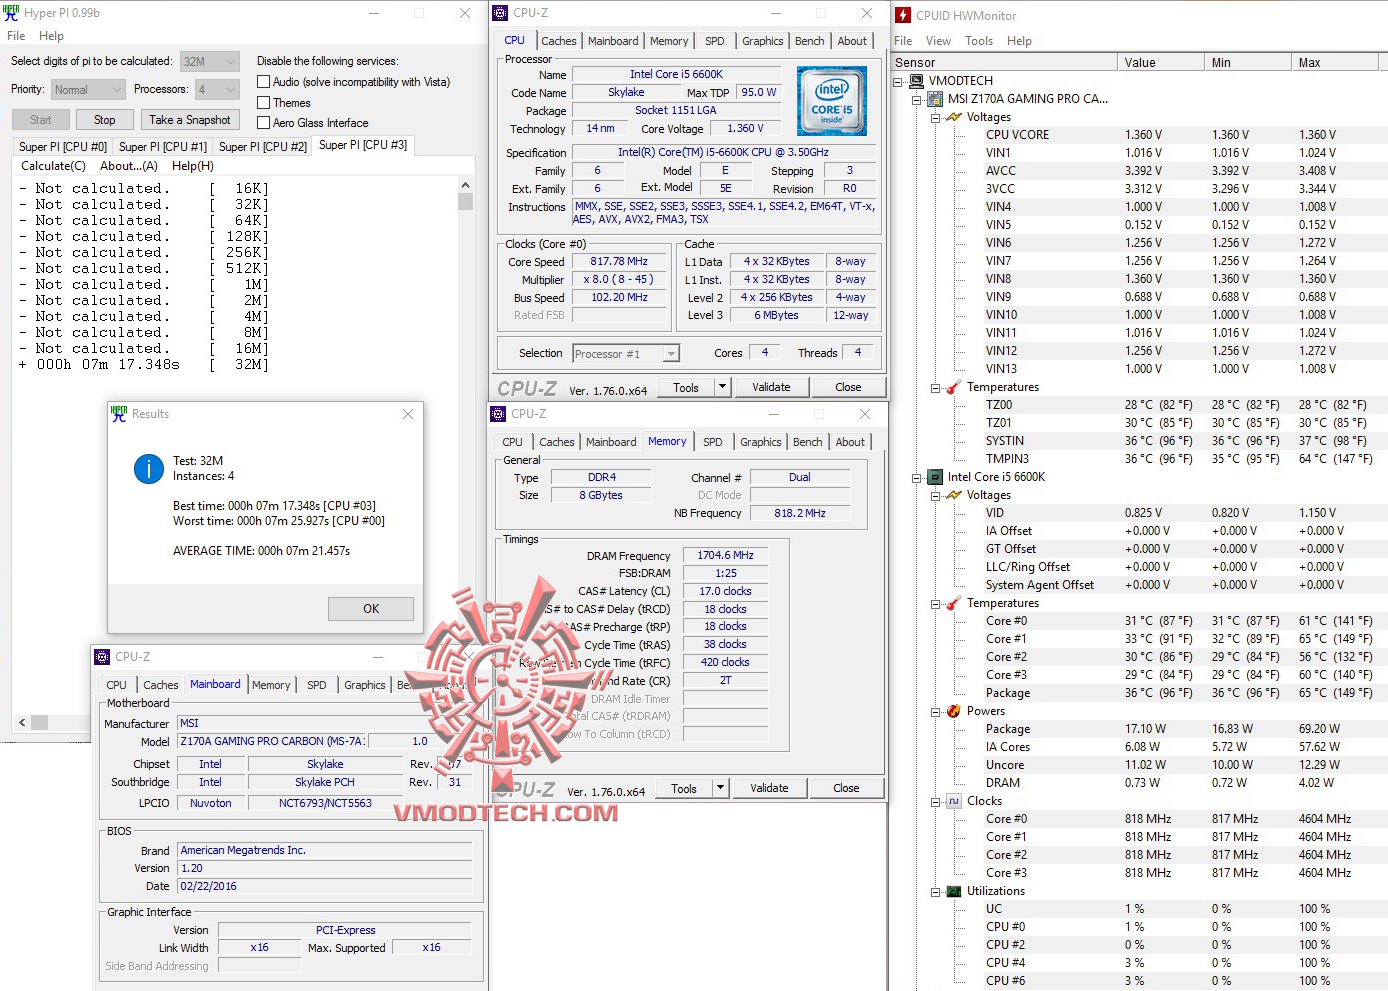Click the small icon in Results dialog title
1388x991 pixels.
pyautogui.click(x=119, y=413)
